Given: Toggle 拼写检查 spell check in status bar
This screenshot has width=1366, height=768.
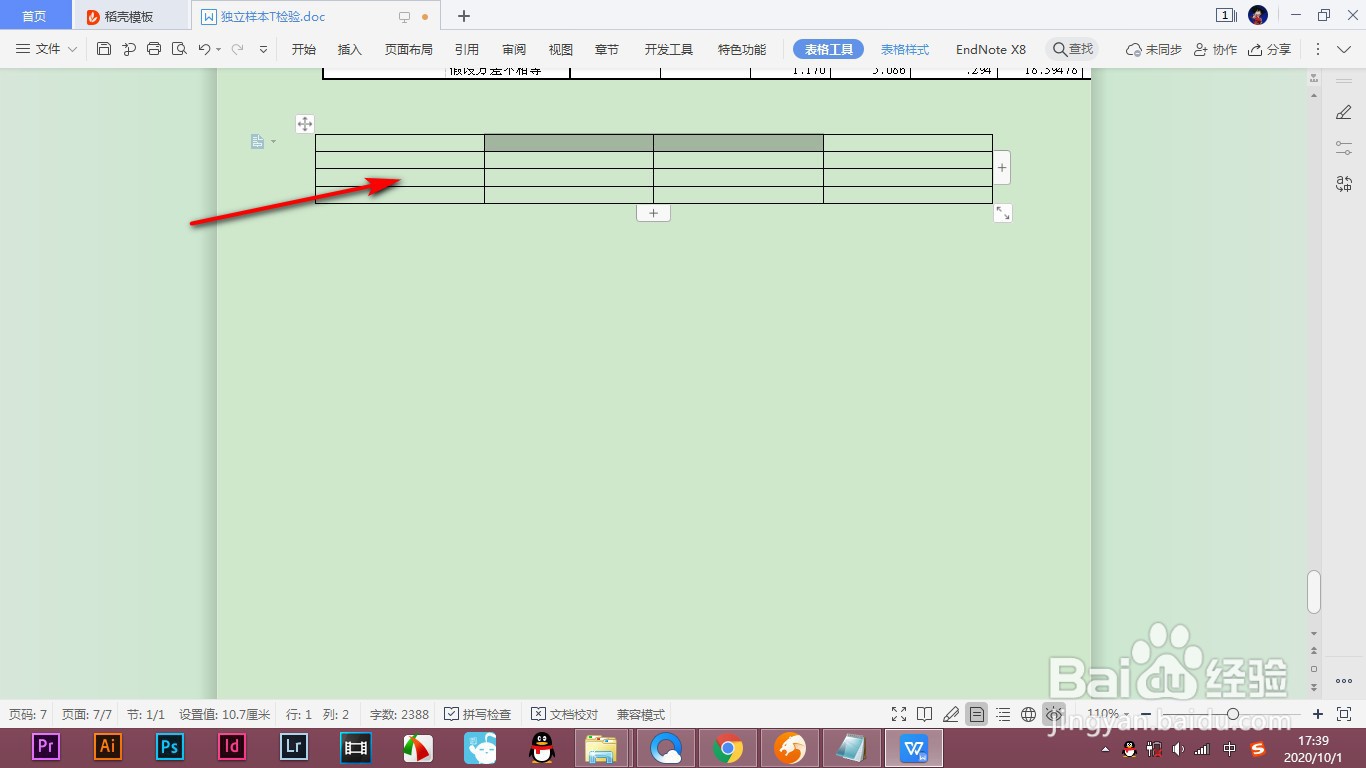Looking at the screenshot, I should click(478, 714).
